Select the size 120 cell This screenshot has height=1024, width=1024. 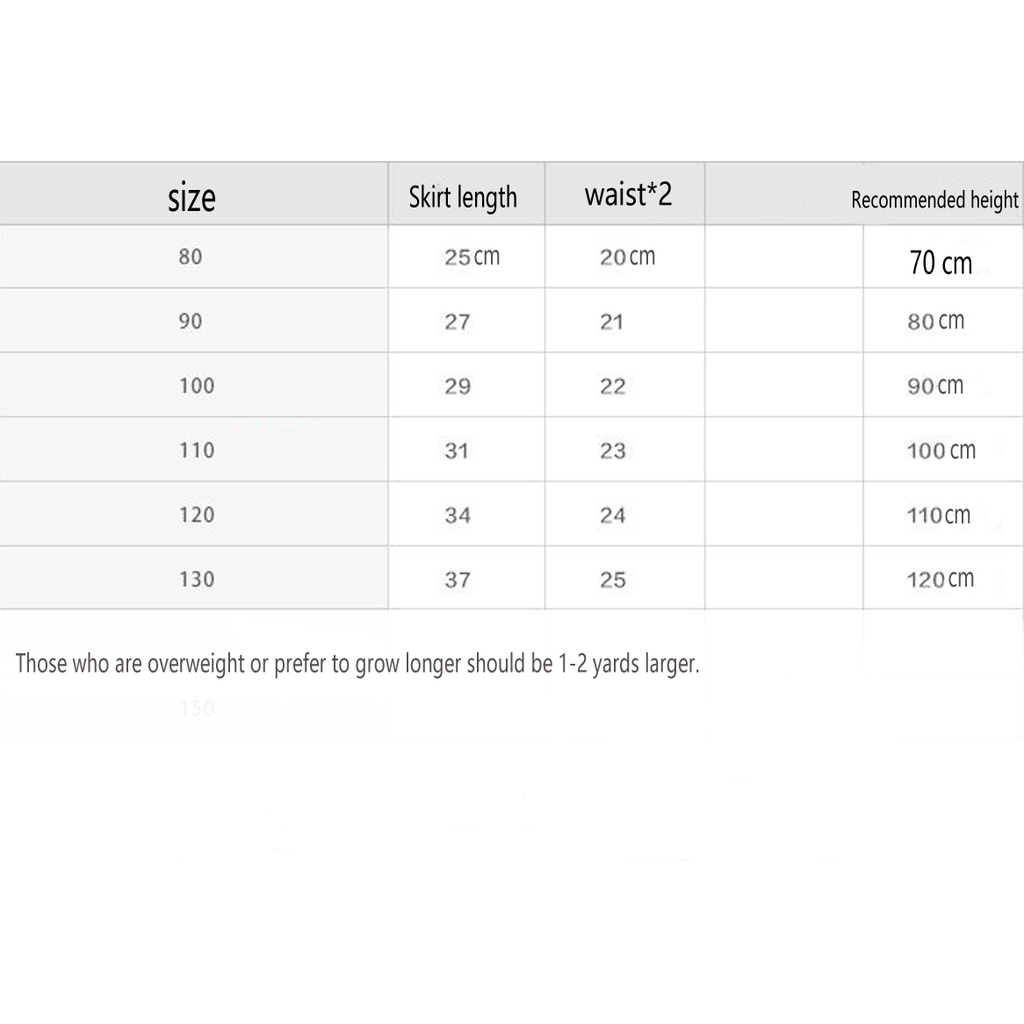[197, 515]
